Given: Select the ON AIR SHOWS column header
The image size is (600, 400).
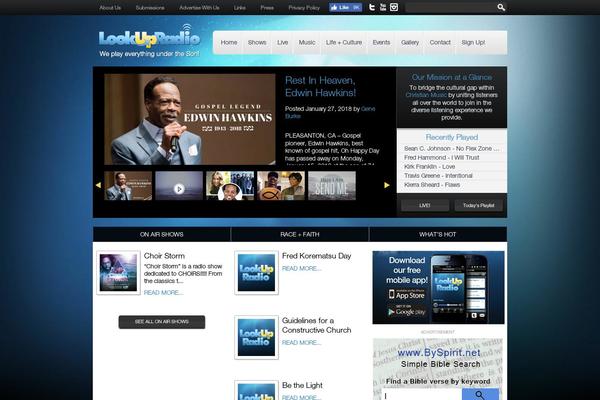Looking at the screenshot, I should (161, 234).
